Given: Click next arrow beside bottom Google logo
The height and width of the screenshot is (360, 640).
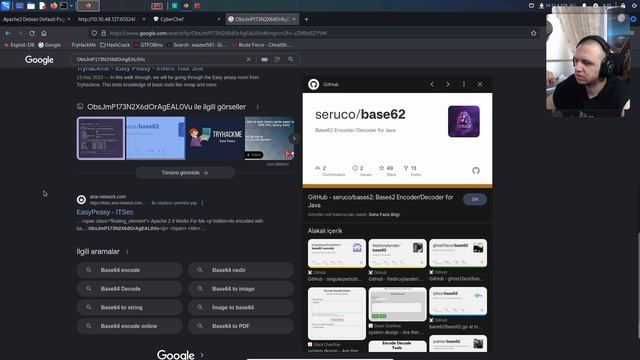Looking at the screenshot, I should [202, 355].
